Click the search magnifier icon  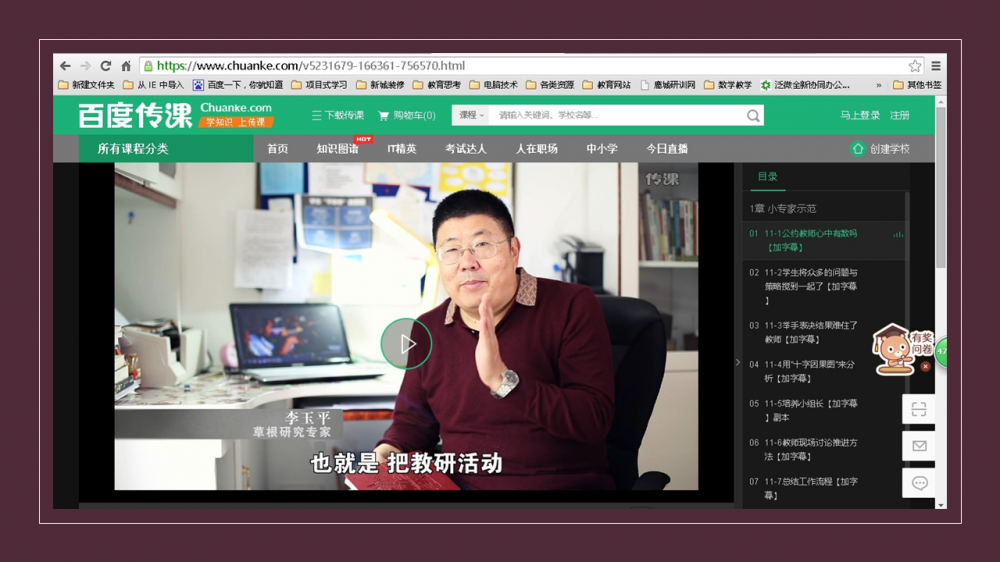(753, 116)
